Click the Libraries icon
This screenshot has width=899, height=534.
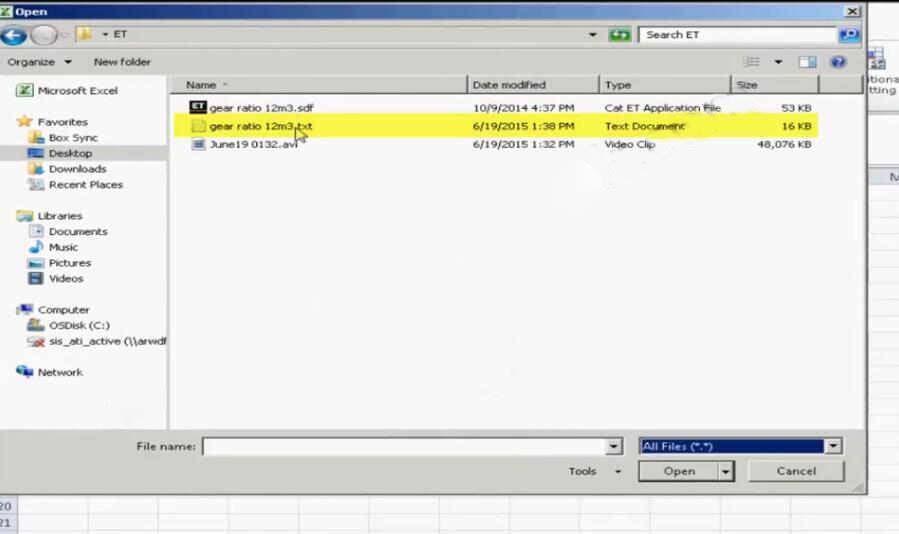coord(25,216)
